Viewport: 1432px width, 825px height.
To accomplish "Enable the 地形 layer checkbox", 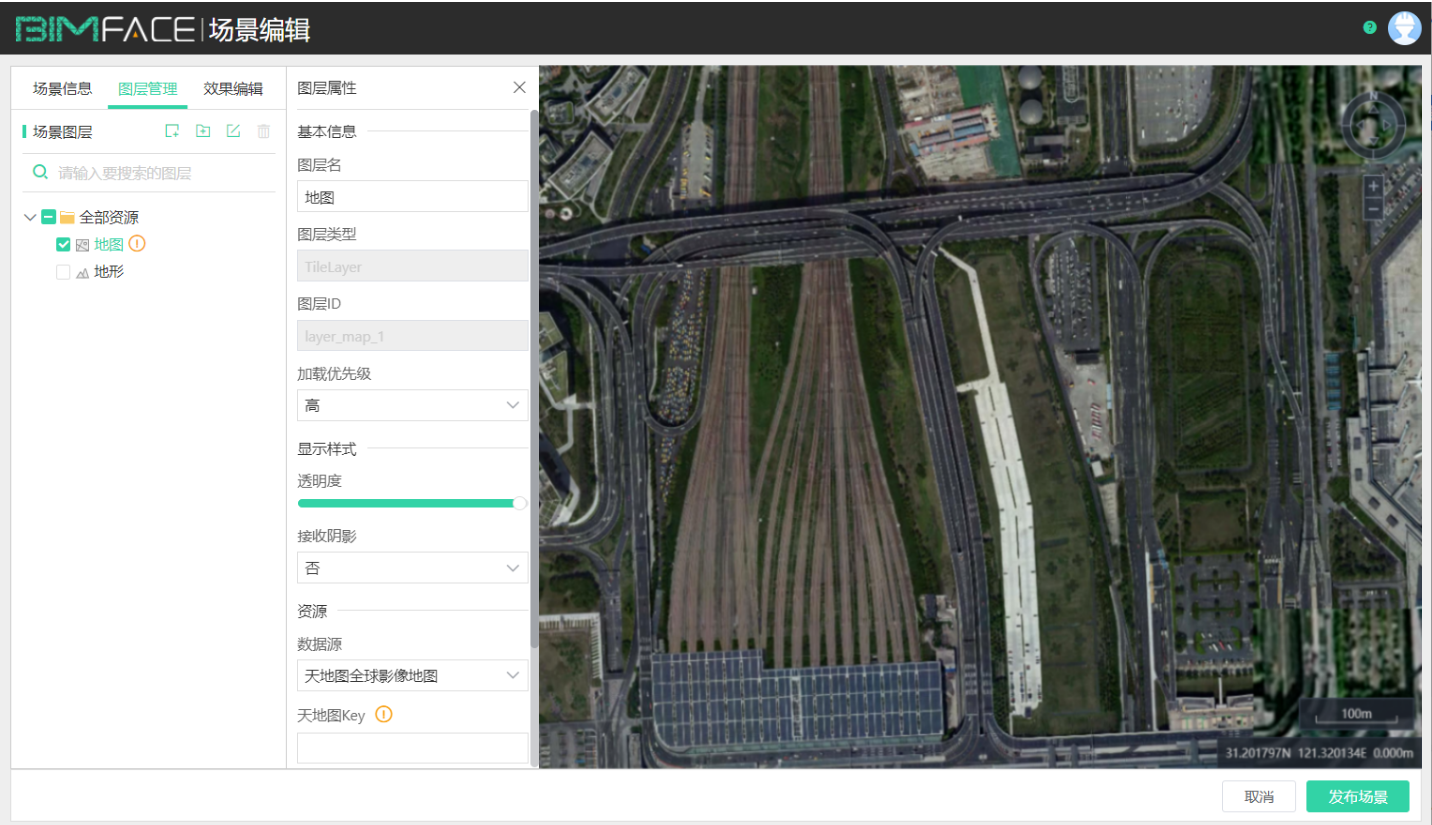I will pyautogui.click(x=63, y=272).
